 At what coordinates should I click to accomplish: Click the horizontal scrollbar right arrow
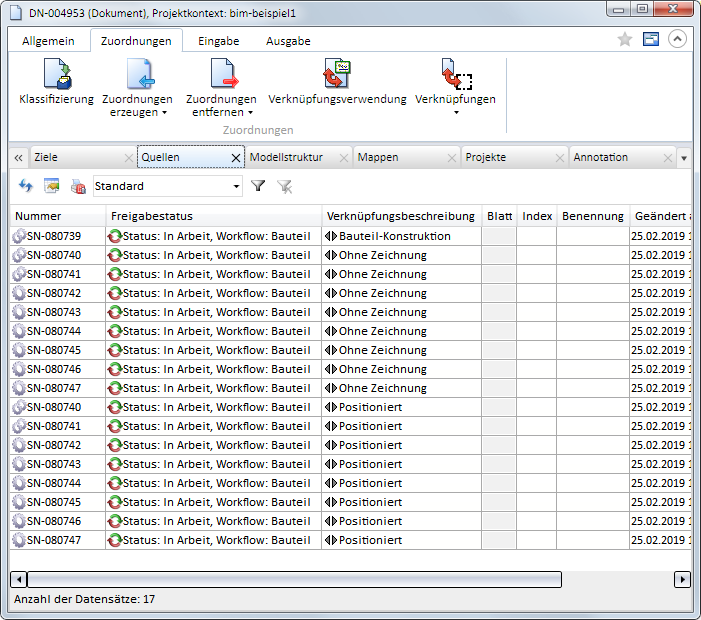coord(682,579)
